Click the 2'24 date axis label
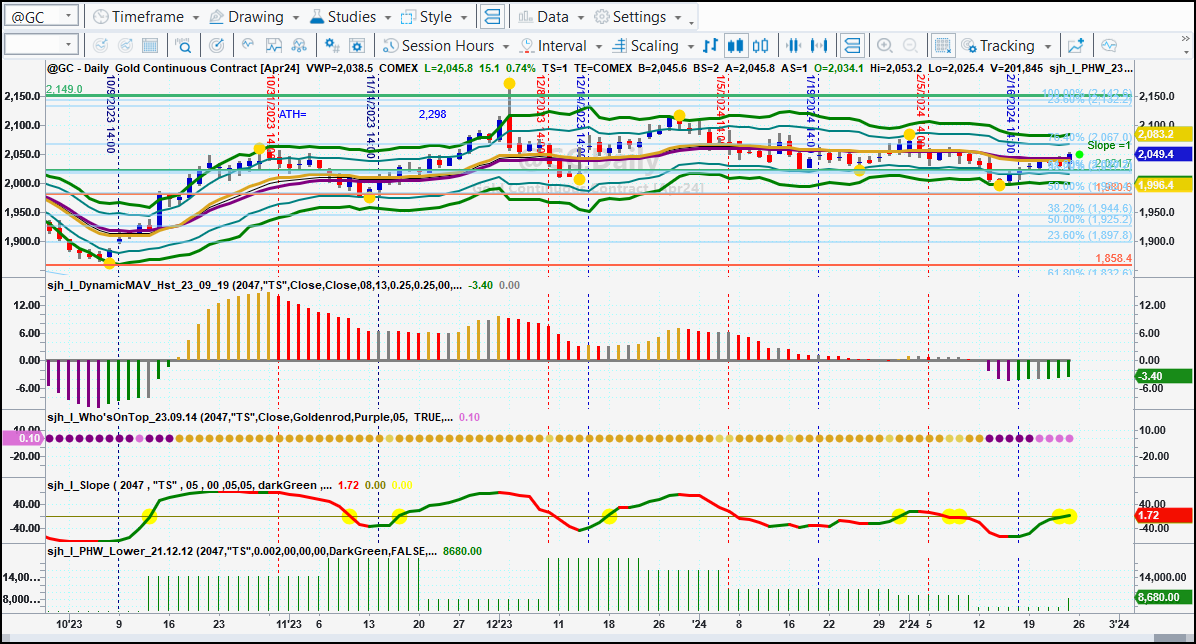 [x=909, y=624]
